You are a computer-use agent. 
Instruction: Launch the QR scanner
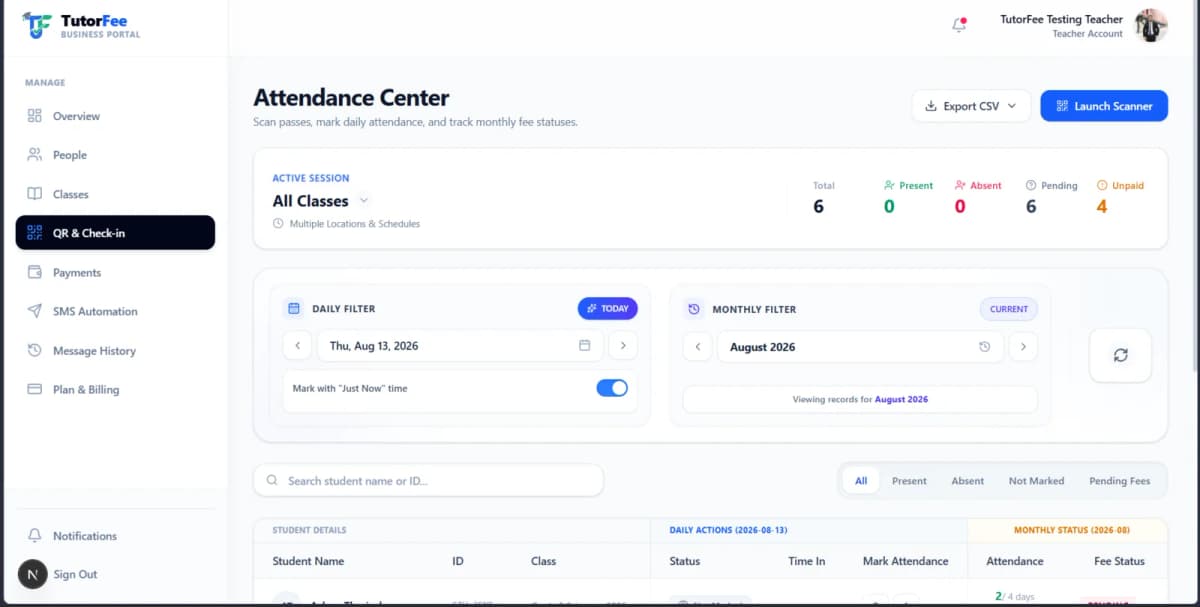(1104, 106)
